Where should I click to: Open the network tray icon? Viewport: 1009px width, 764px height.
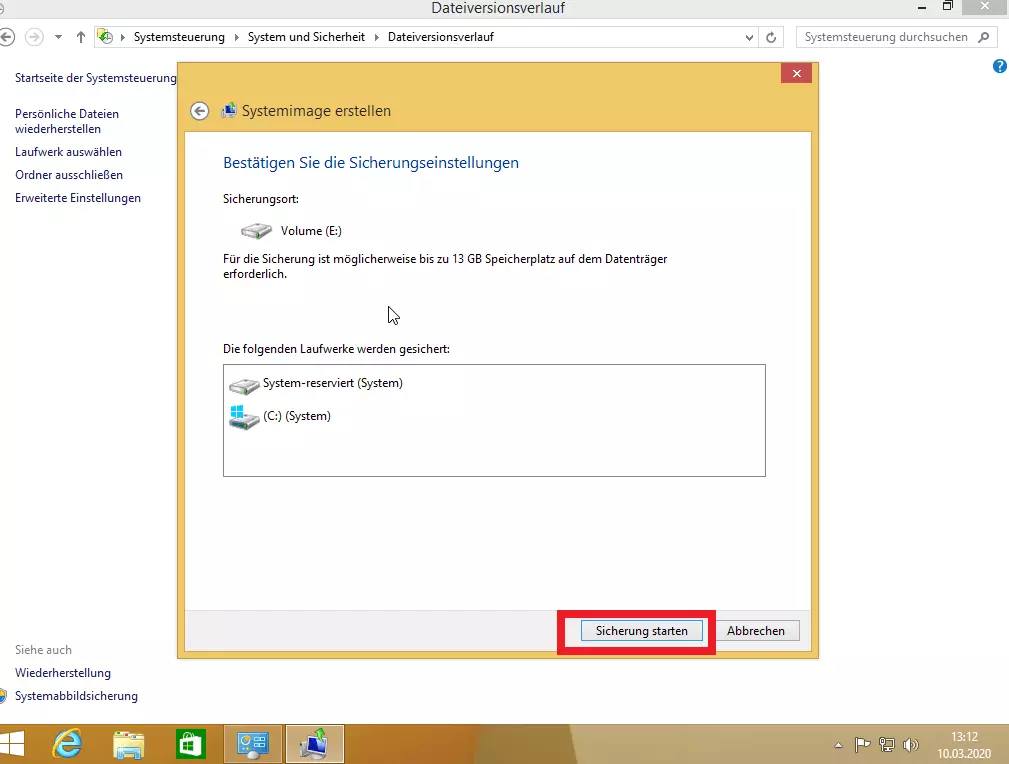887,745
